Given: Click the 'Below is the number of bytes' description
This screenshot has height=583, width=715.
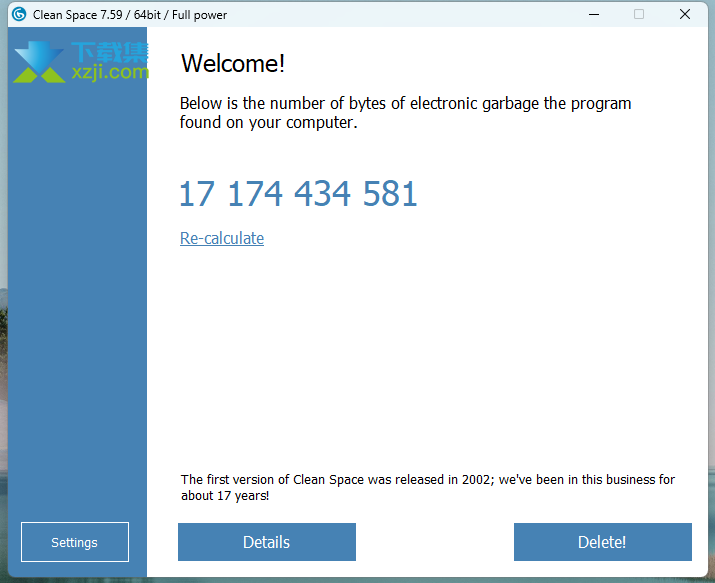Looking at the screenshot, I should pos(405,113).
